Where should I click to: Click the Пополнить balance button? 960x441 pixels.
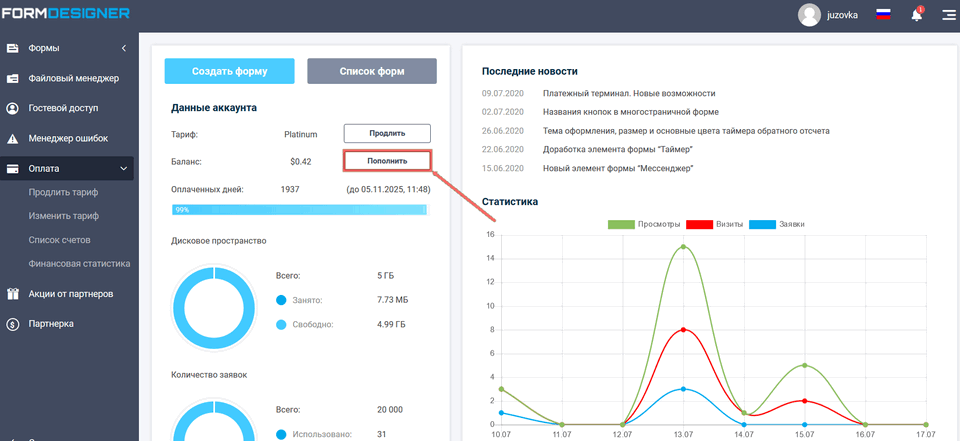pos(387,160)
